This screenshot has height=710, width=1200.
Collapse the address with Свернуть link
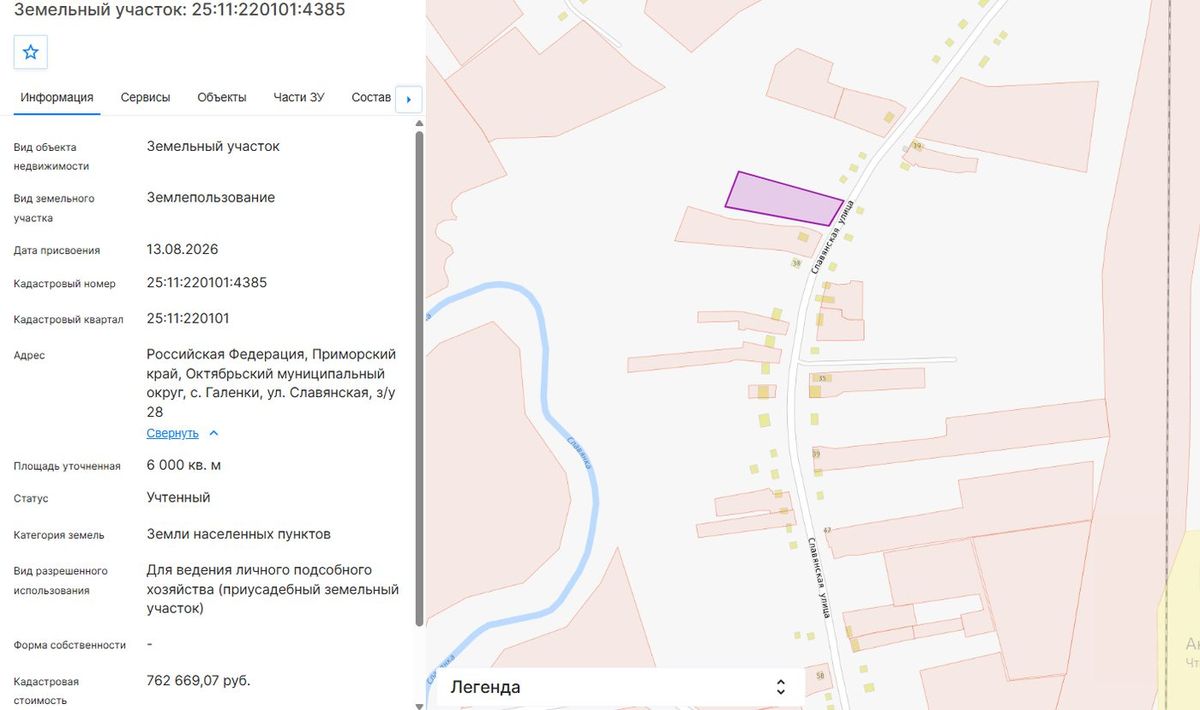(x=173, y=434)
